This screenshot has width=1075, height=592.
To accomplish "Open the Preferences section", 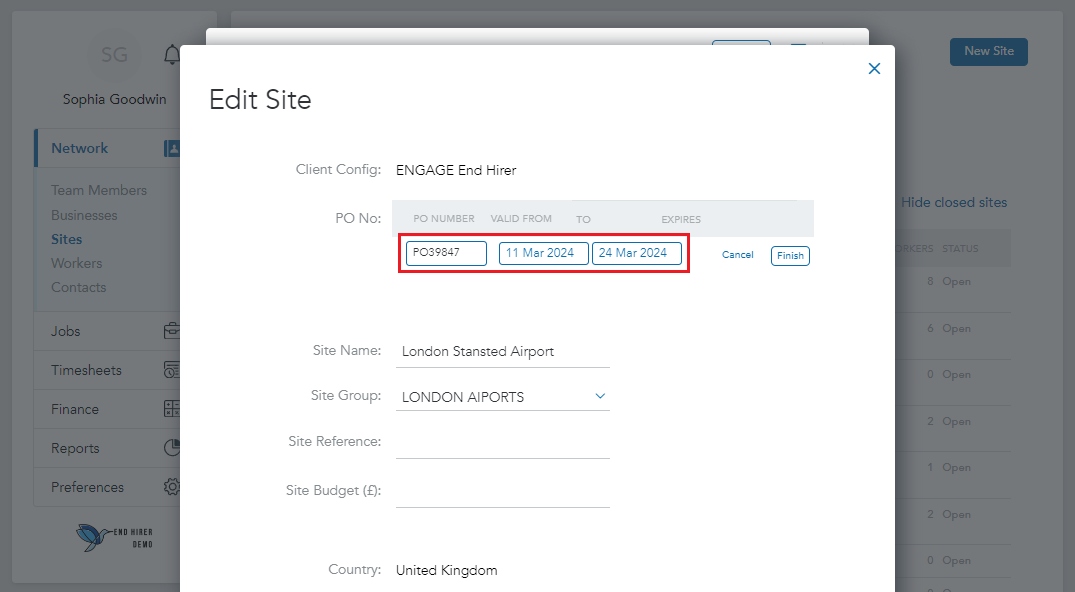I will tap(88, 488).
